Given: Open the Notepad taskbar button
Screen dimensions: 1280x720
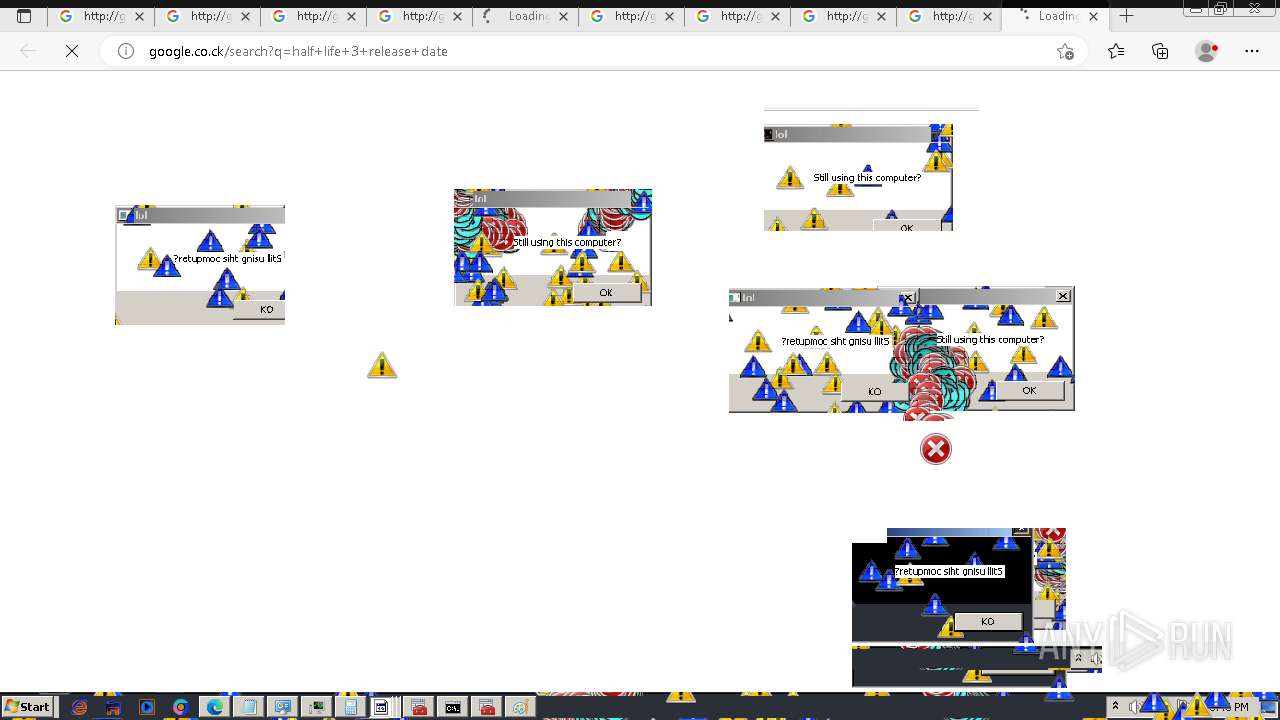Looking at the screenshot, I should pyautogui.click(x=249, y=707).
